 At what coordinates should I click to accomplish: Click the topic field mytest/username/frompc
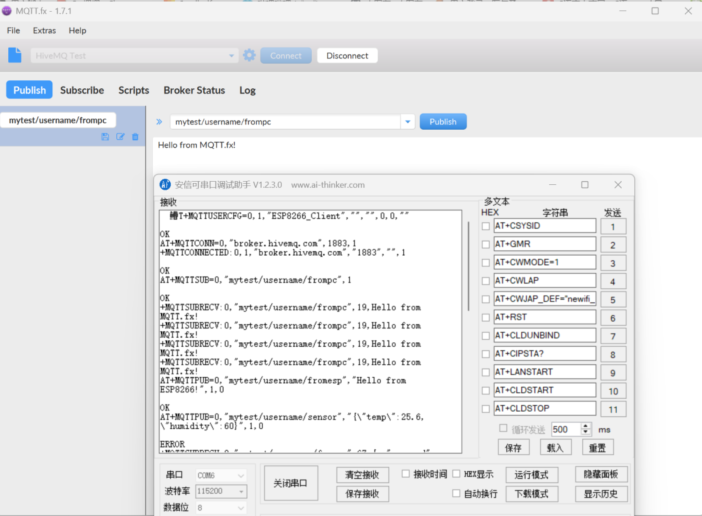click(285, 122)
